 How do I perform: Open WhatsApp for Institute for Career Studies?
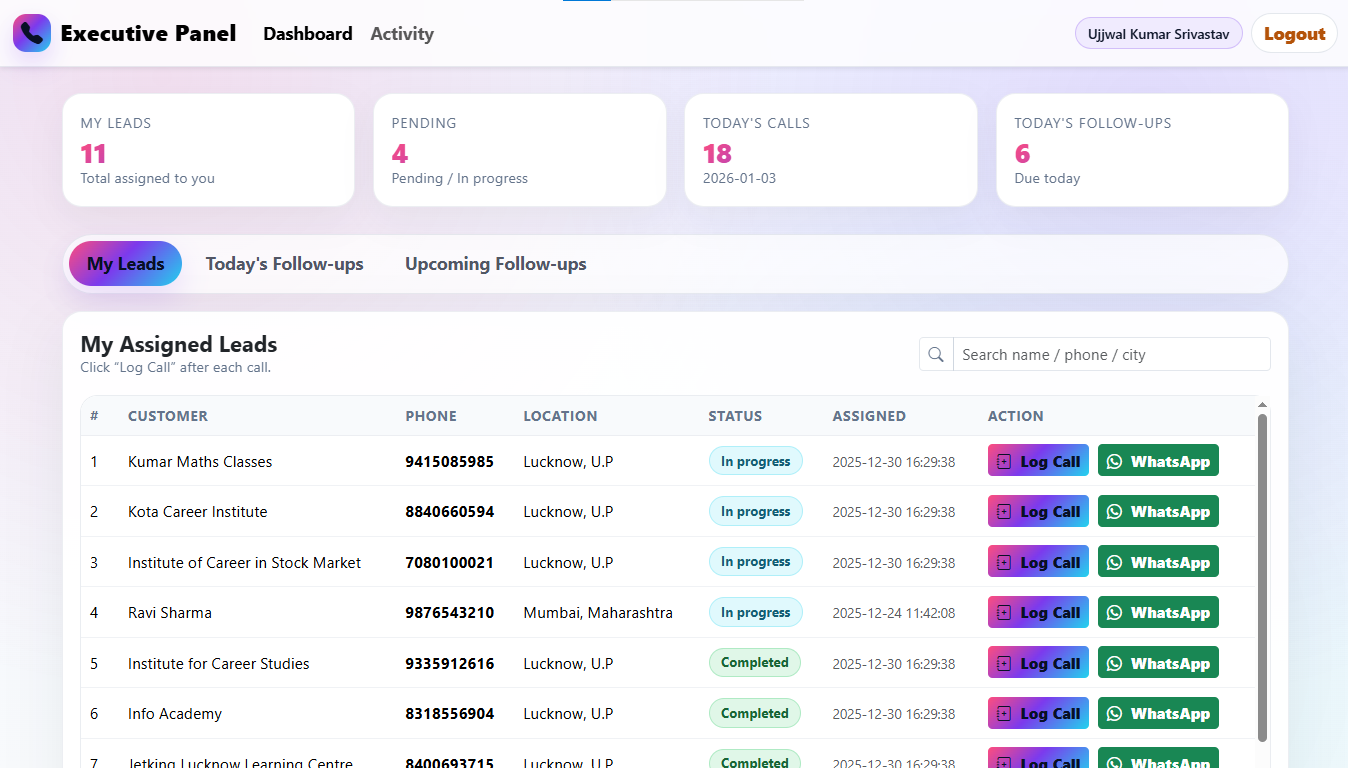pos(1158,662)
